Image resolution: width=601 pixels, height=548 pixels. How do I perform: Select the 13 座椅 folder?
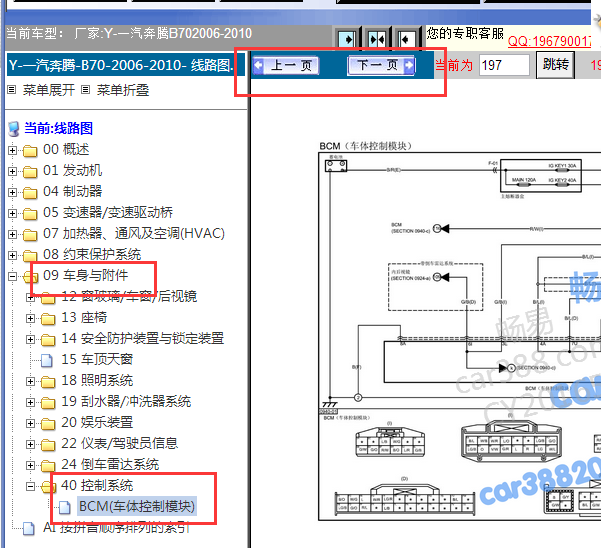click(84, 317)
